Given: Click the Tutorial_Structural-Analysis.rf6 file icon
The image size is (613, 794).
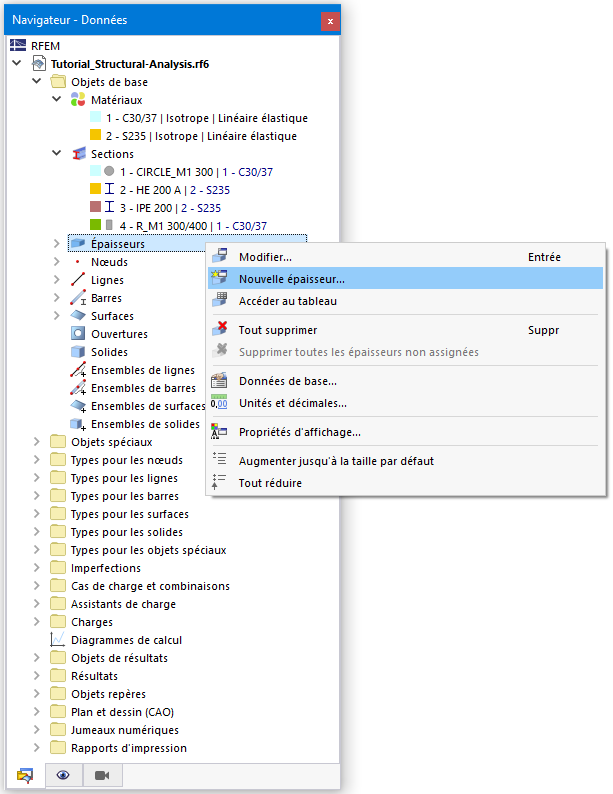Looking at the screenshot, I should point(39,64).
